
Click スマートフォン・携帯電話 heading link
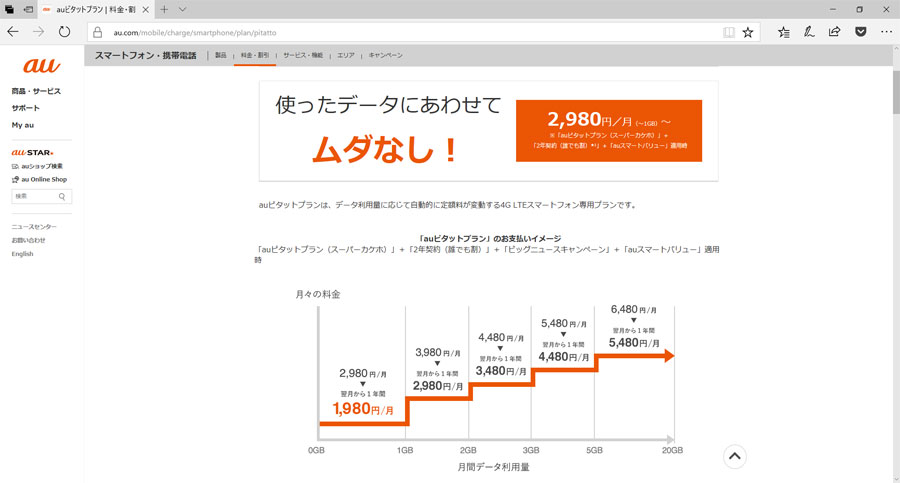(x=145, y=55)
